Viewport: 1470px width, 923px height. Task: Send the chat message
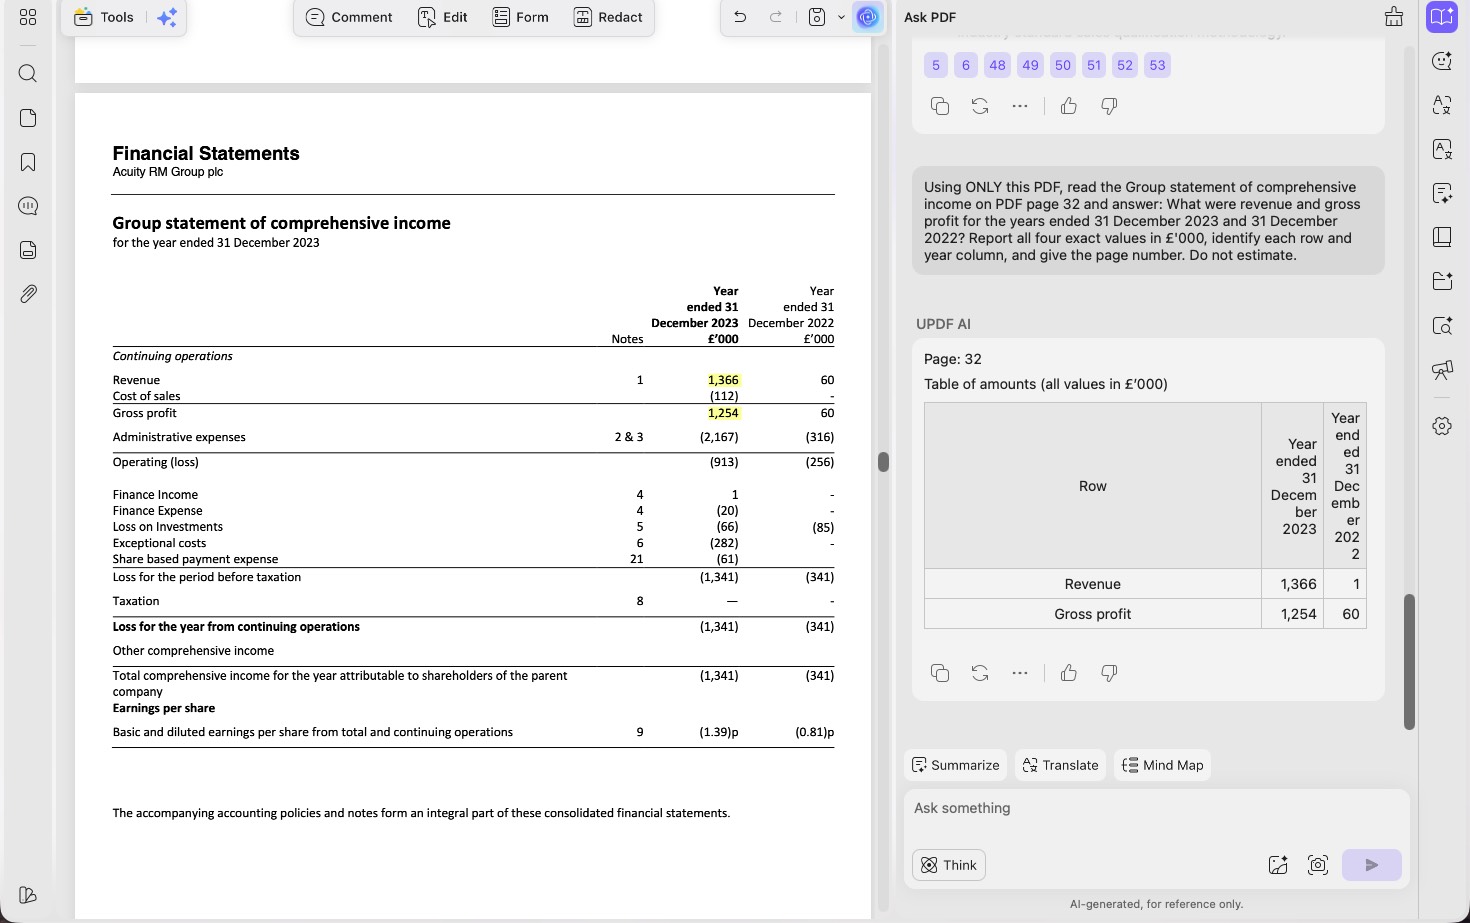pos(1372,865)
